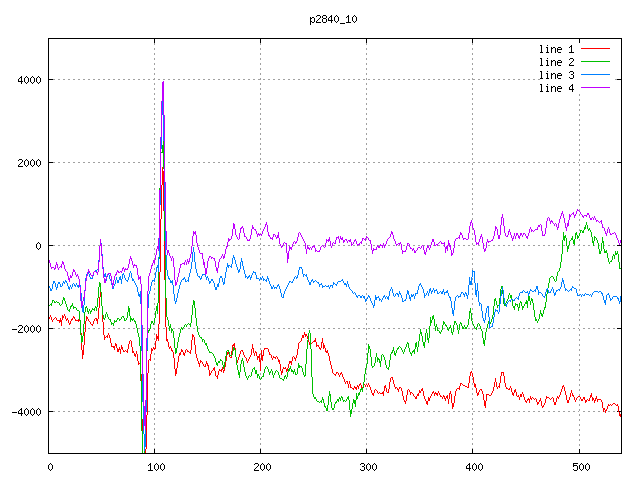The image size is (640, 480).
Task: Click the 400 x-axis tick label
Action: 473,466
